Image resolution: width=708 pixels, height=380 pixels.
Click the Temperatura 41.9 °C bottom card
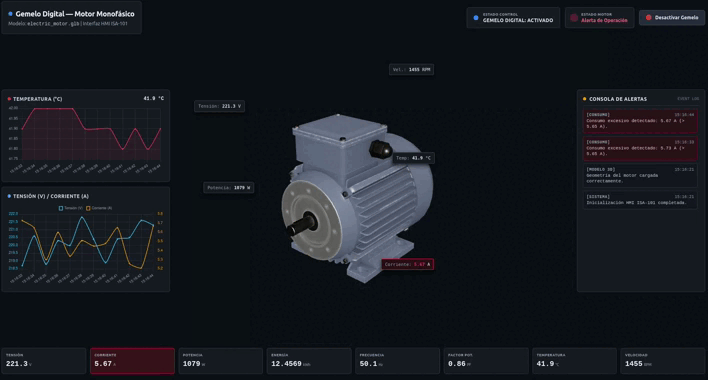(x=574, y=361)
